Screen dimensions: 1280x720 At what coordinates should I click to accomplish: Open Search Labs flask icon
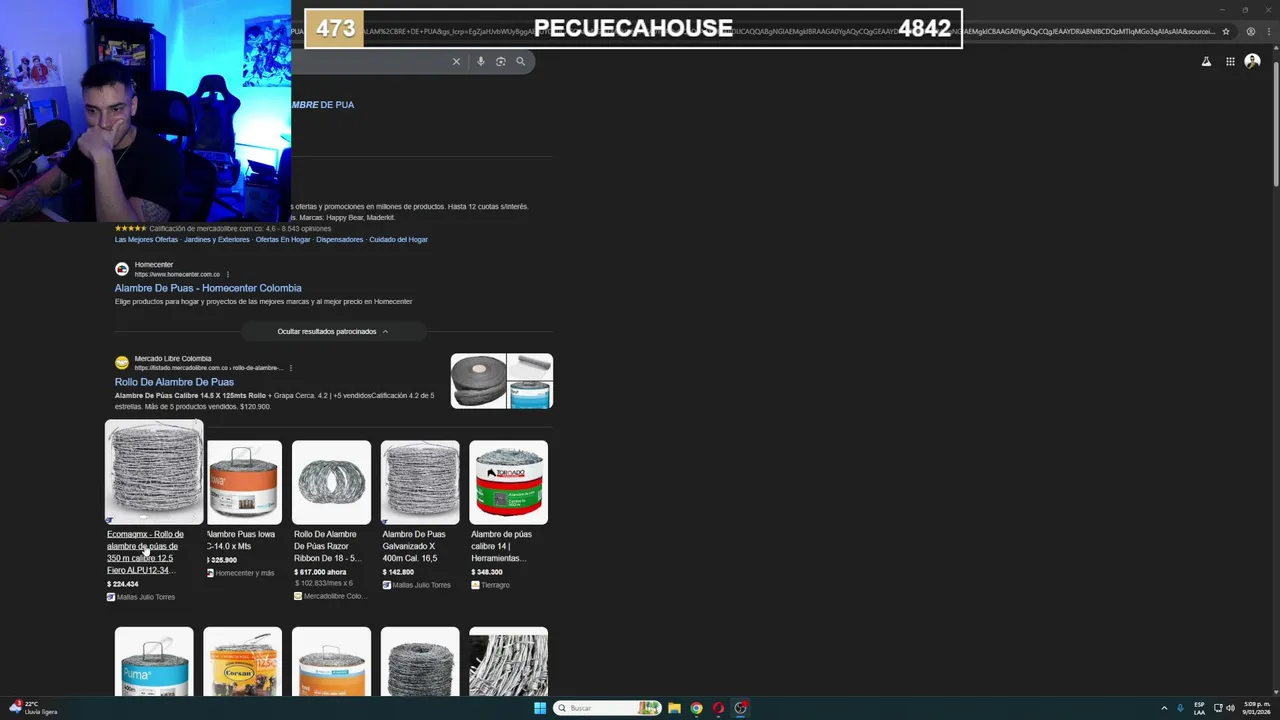click(x=1206, y=61)
